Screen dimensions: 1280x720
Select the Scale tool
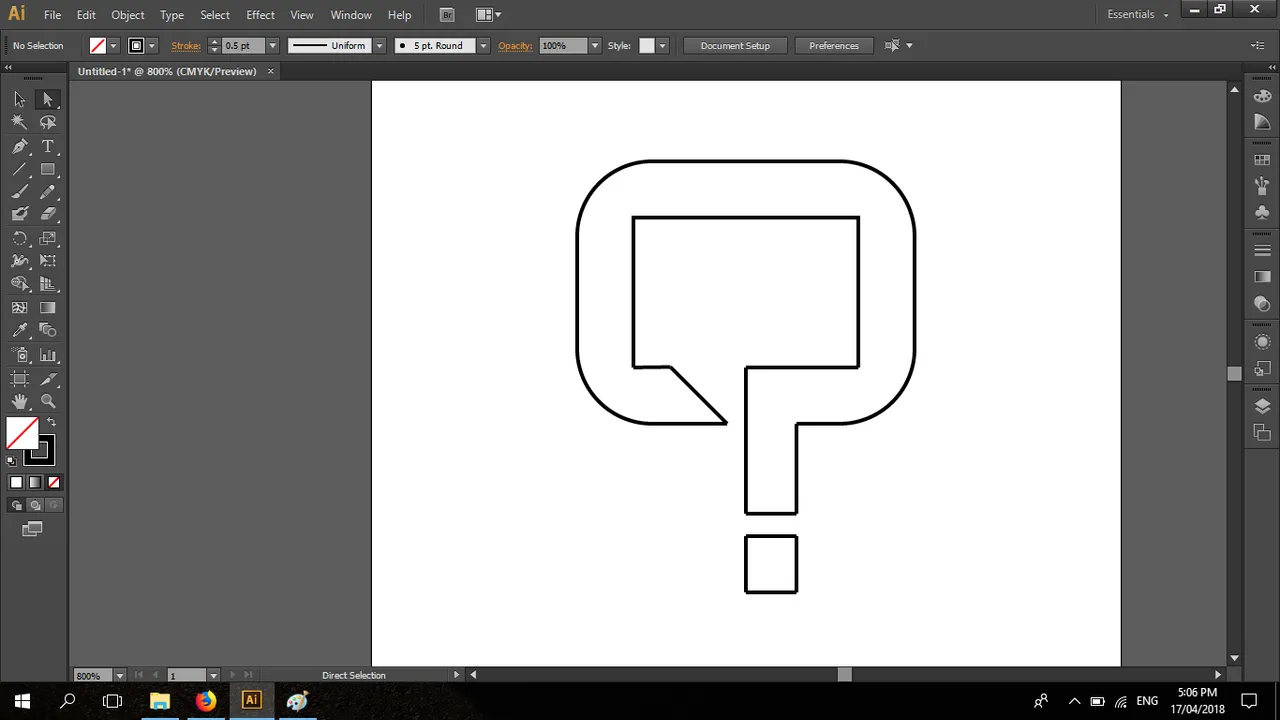point(47,238)
